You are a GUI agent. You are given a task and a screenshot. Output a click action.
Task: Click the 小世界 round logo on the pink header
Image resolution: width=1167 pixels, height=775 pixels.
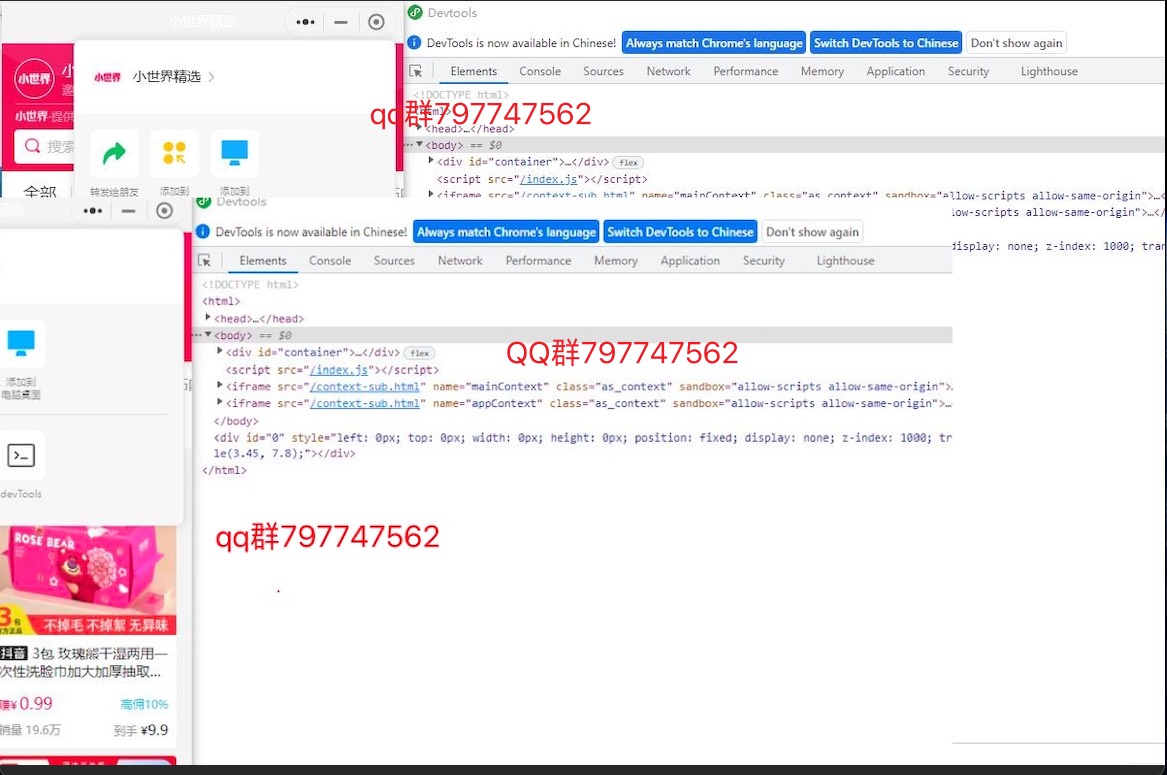(x=34, y=78)
